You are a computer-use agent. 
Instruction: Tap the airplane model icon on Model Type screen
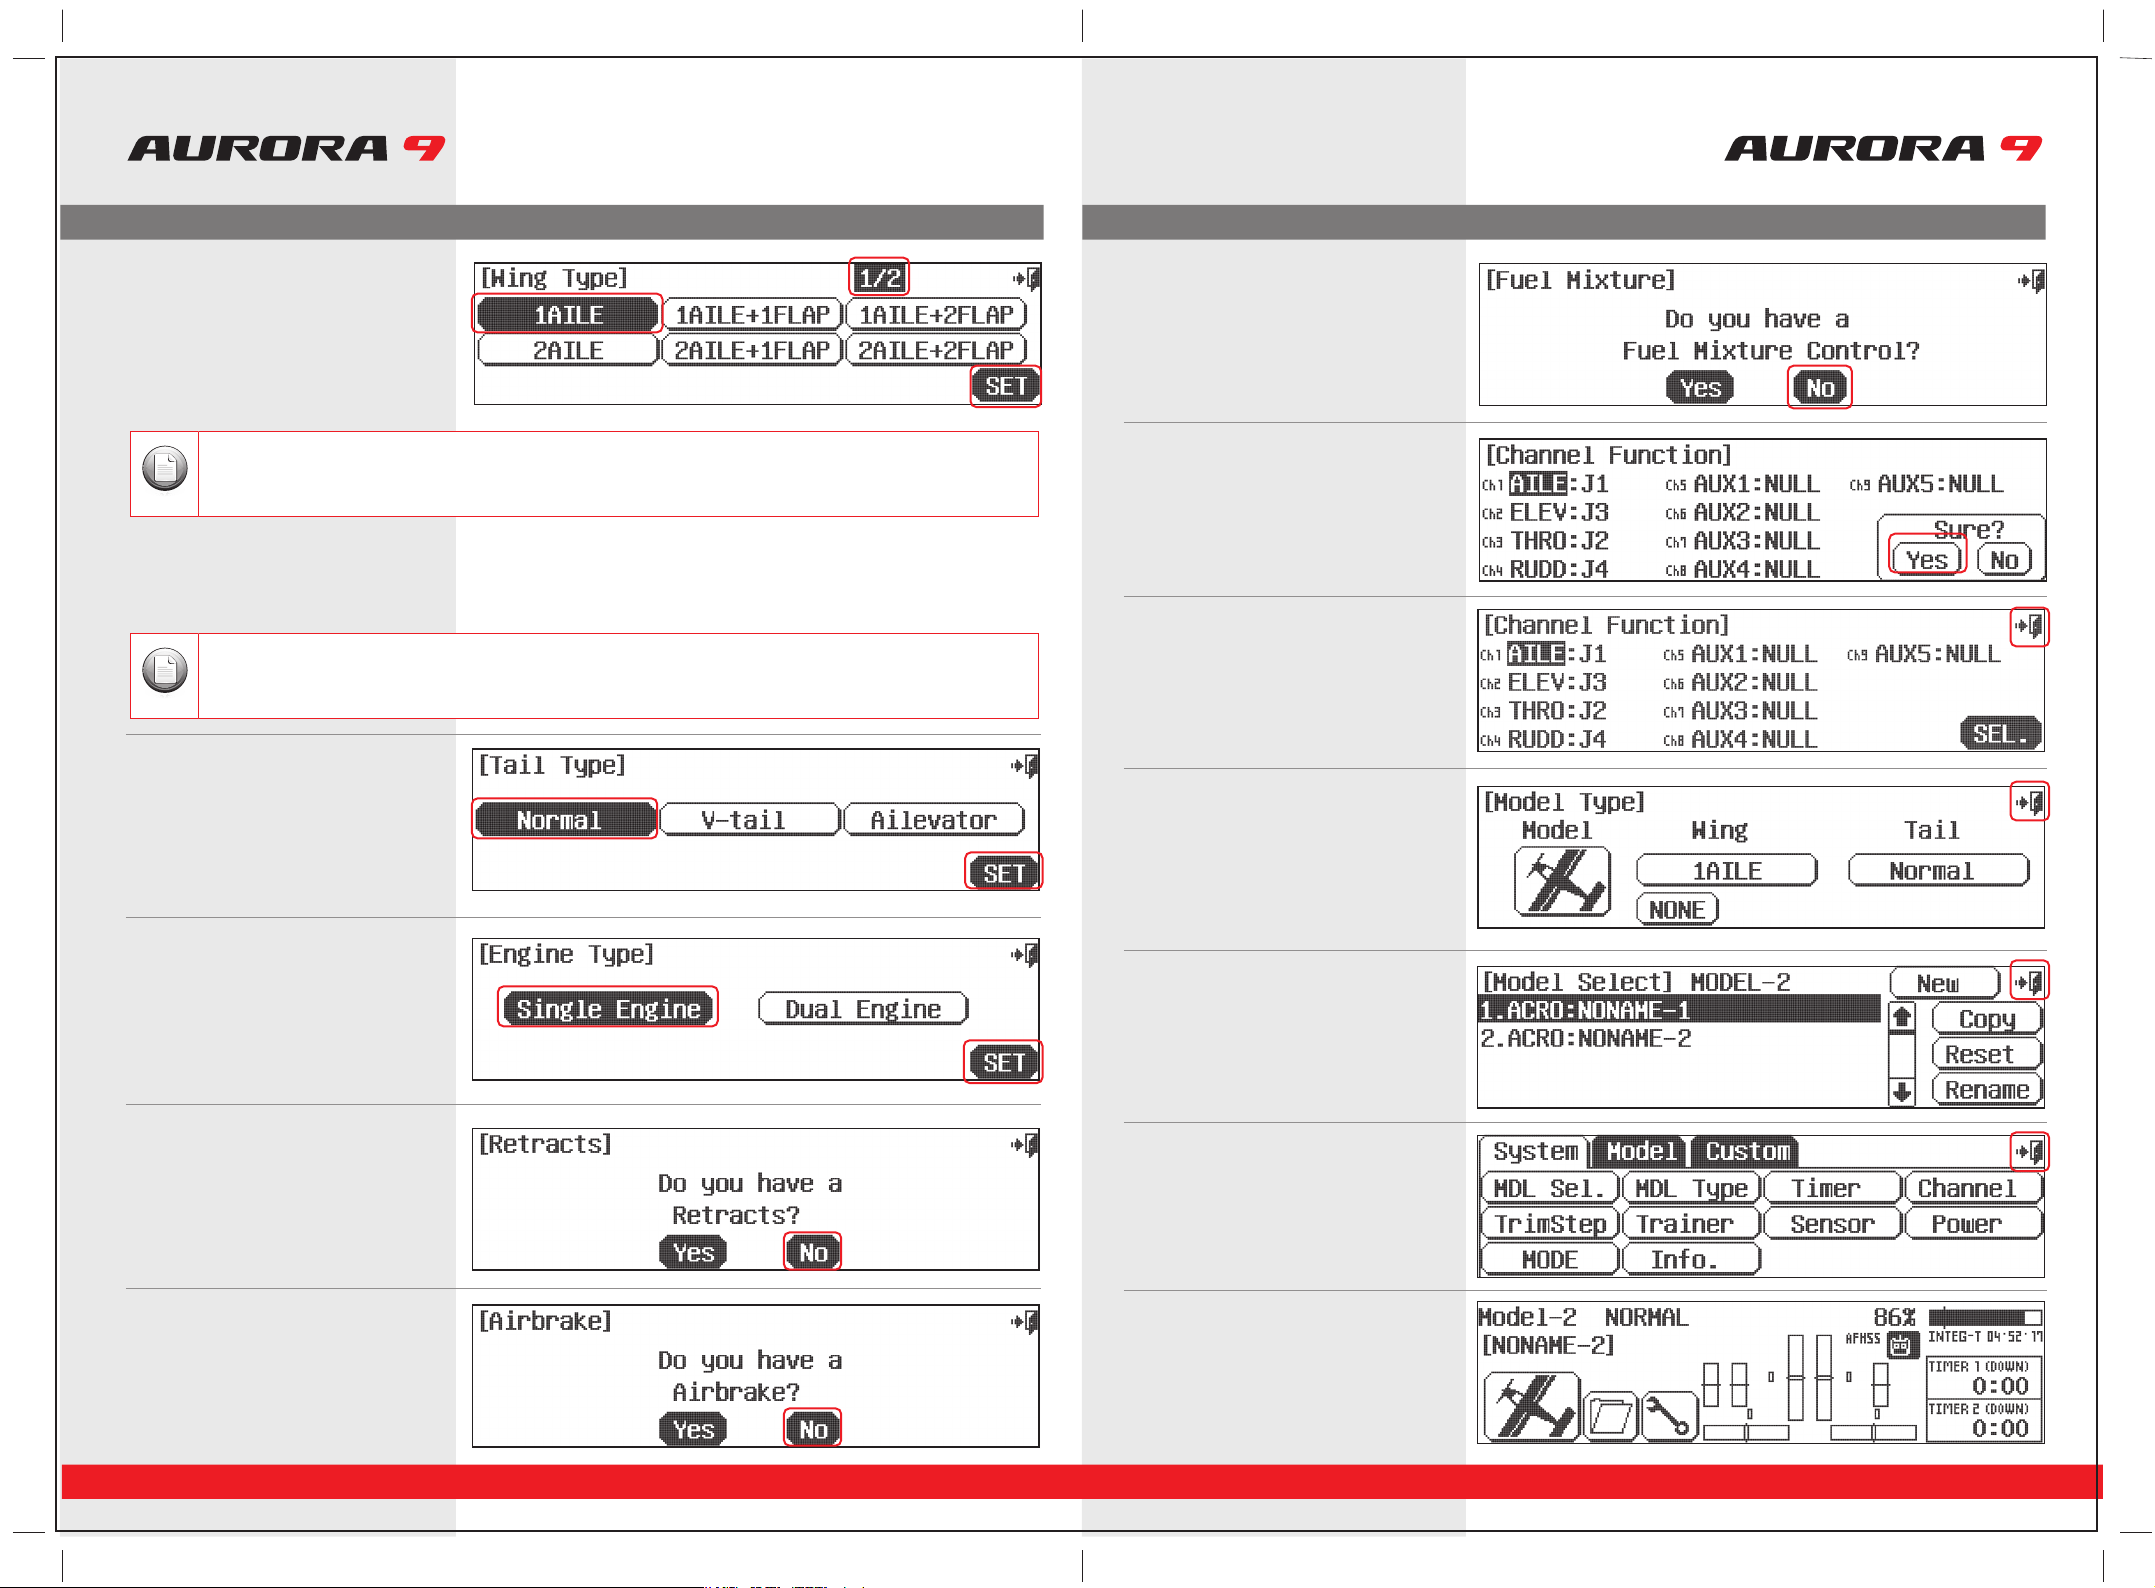(x=1562, y=881)
